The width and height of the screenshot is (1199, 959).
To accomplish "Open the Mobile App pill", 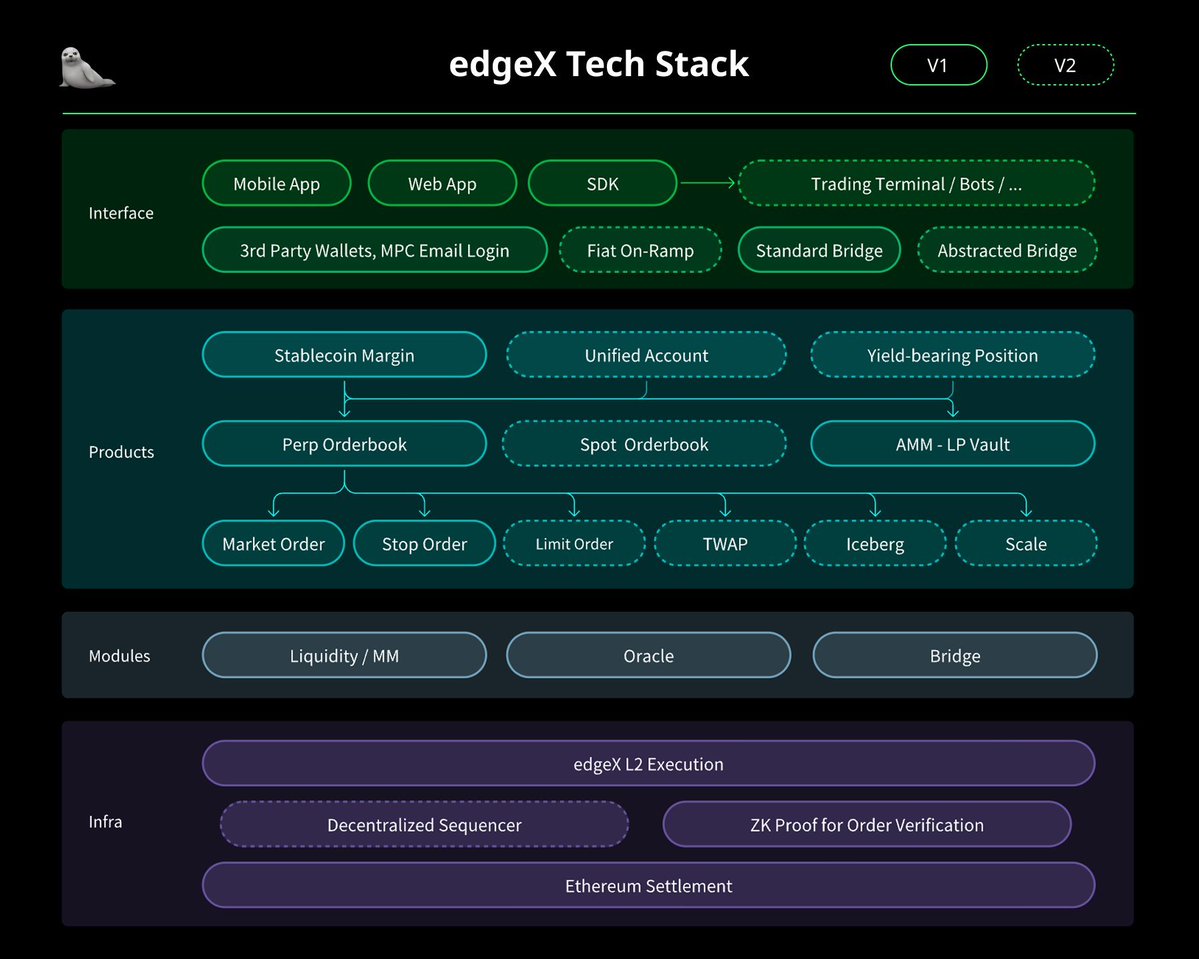I will point(277,184).
